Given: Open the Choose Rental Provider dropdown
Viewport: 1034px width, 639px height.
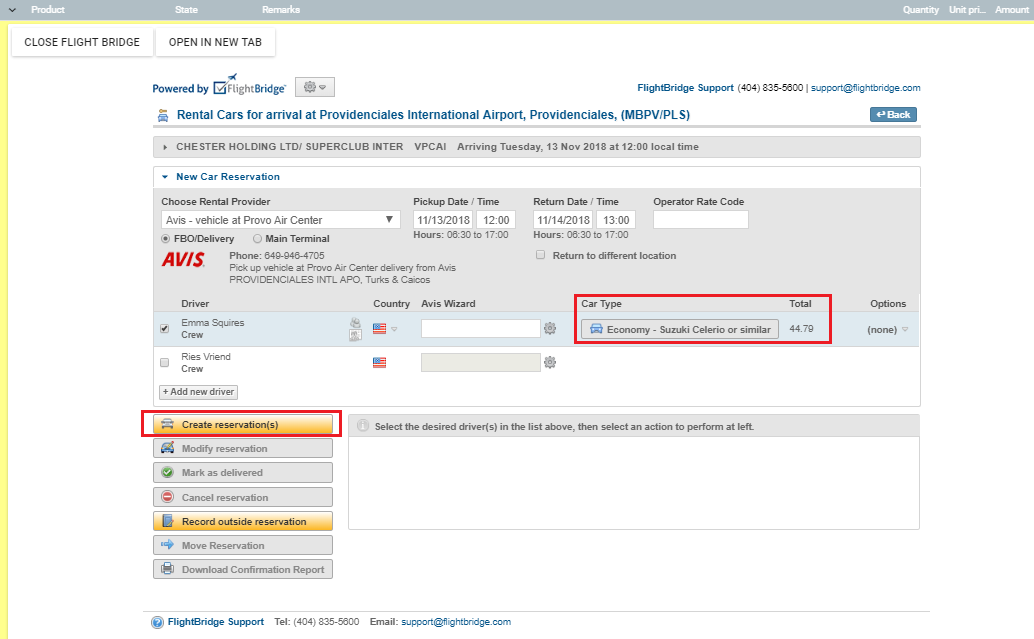Looking at the screenshot, I should tap(280, 220).
